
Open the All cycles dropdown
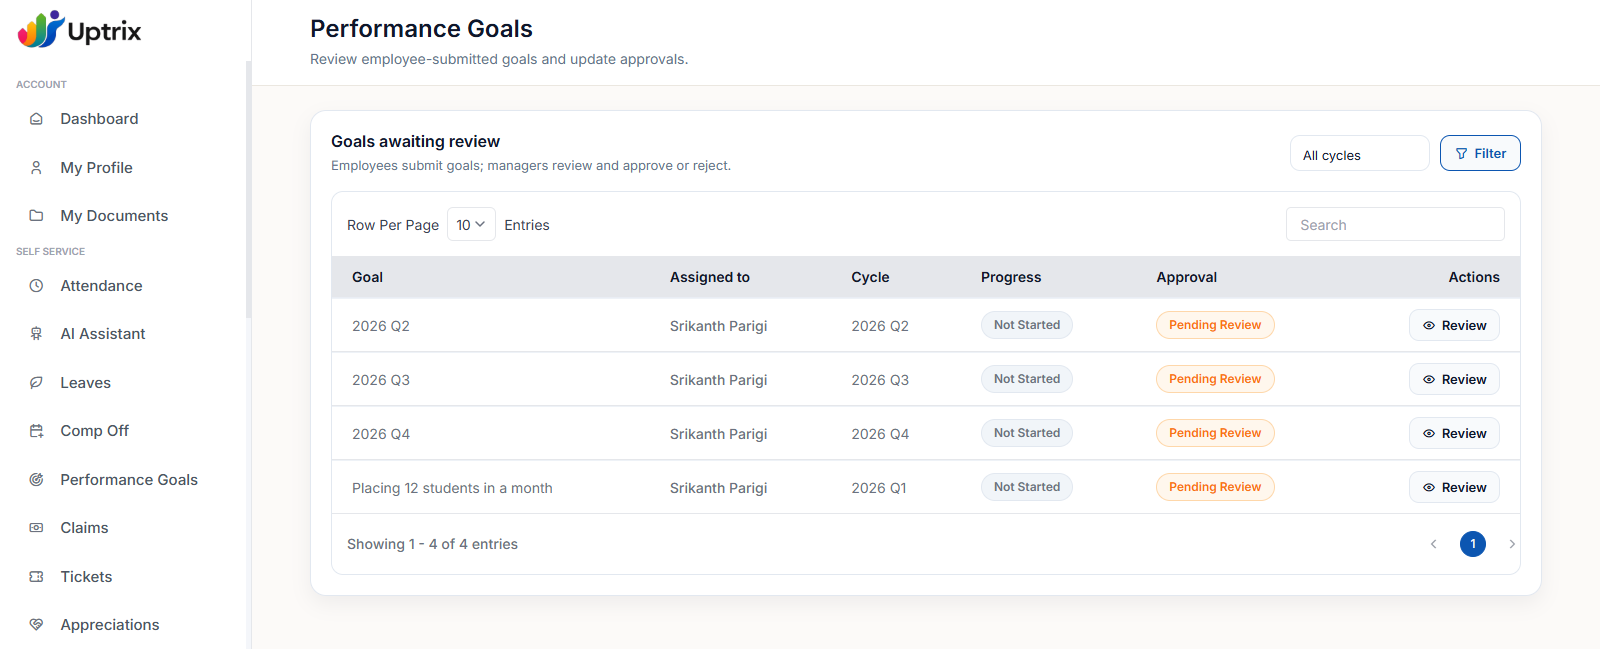[1358, 154]
